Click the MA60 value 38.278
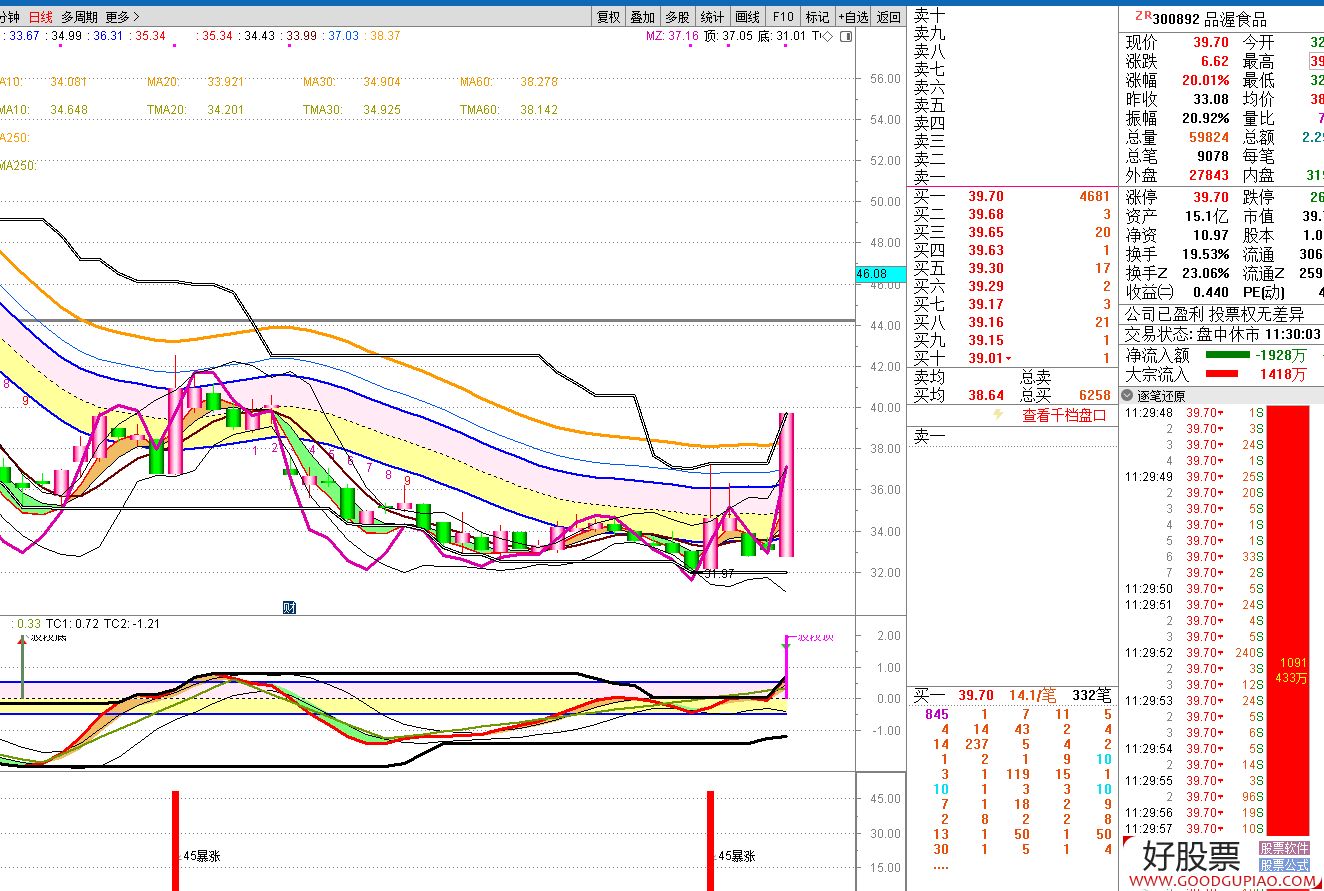Viewport: 1324px width, 891px height. pos(539,82)
